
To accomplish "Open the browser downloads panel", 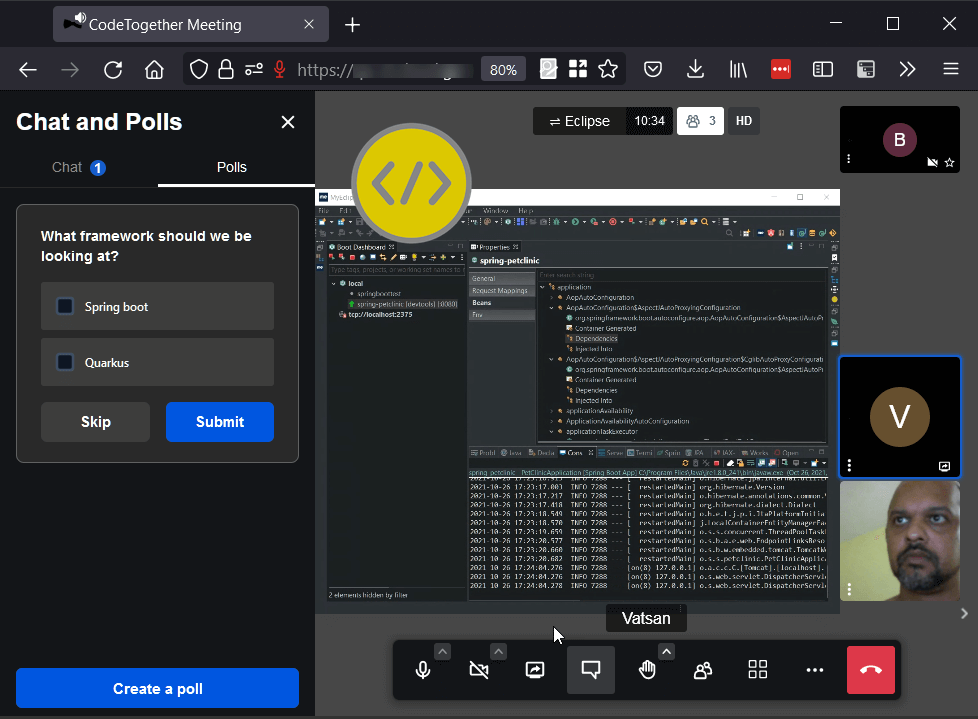I will (695, 69).
